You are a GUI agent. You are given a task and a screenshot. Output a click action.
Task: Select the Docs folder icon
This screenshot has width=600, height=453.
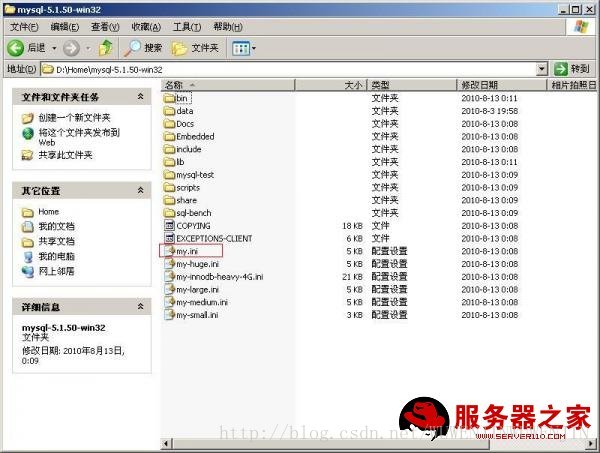pos(170,124)
